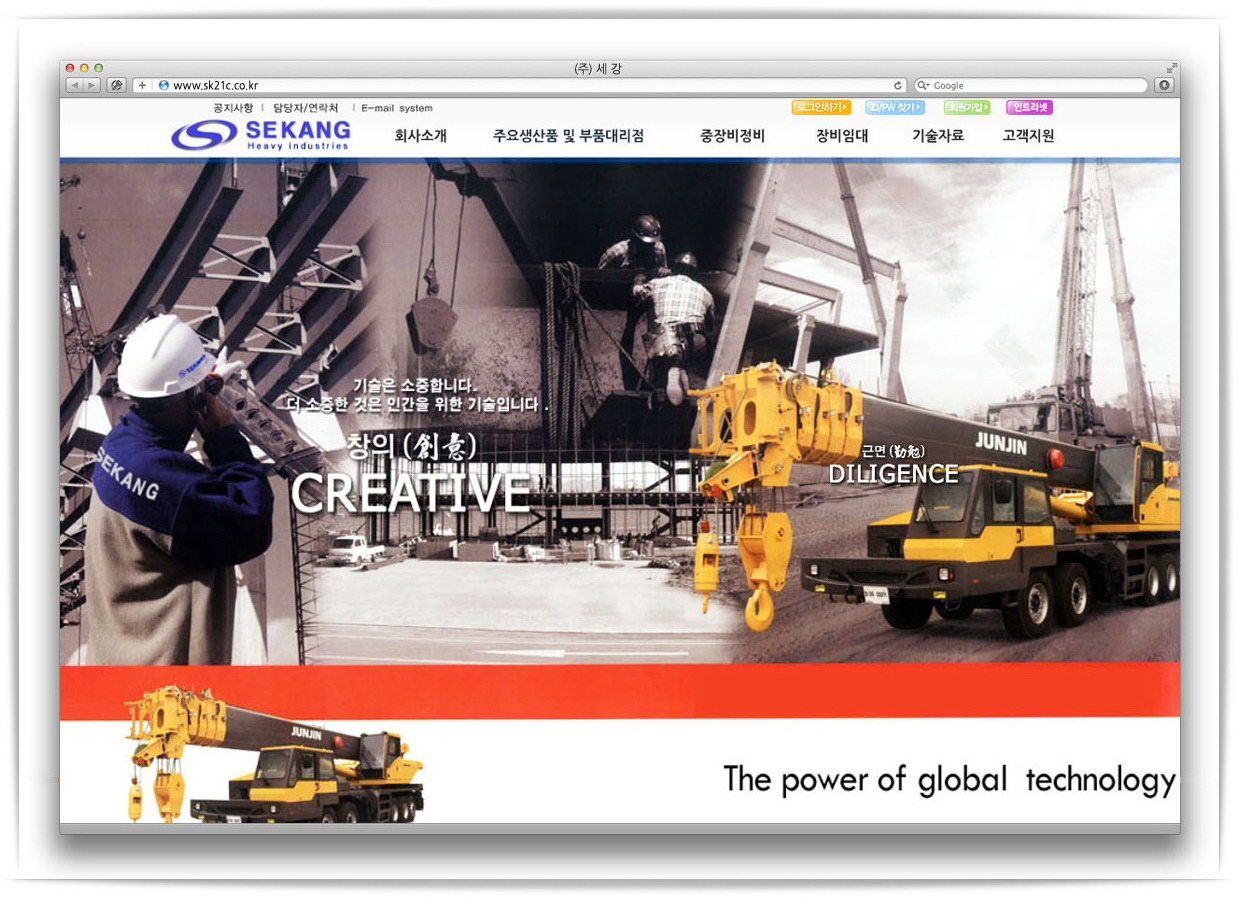
Task: Open the 담당자/연락처 link
Action: pyautogui.click(x=306, y=108)
